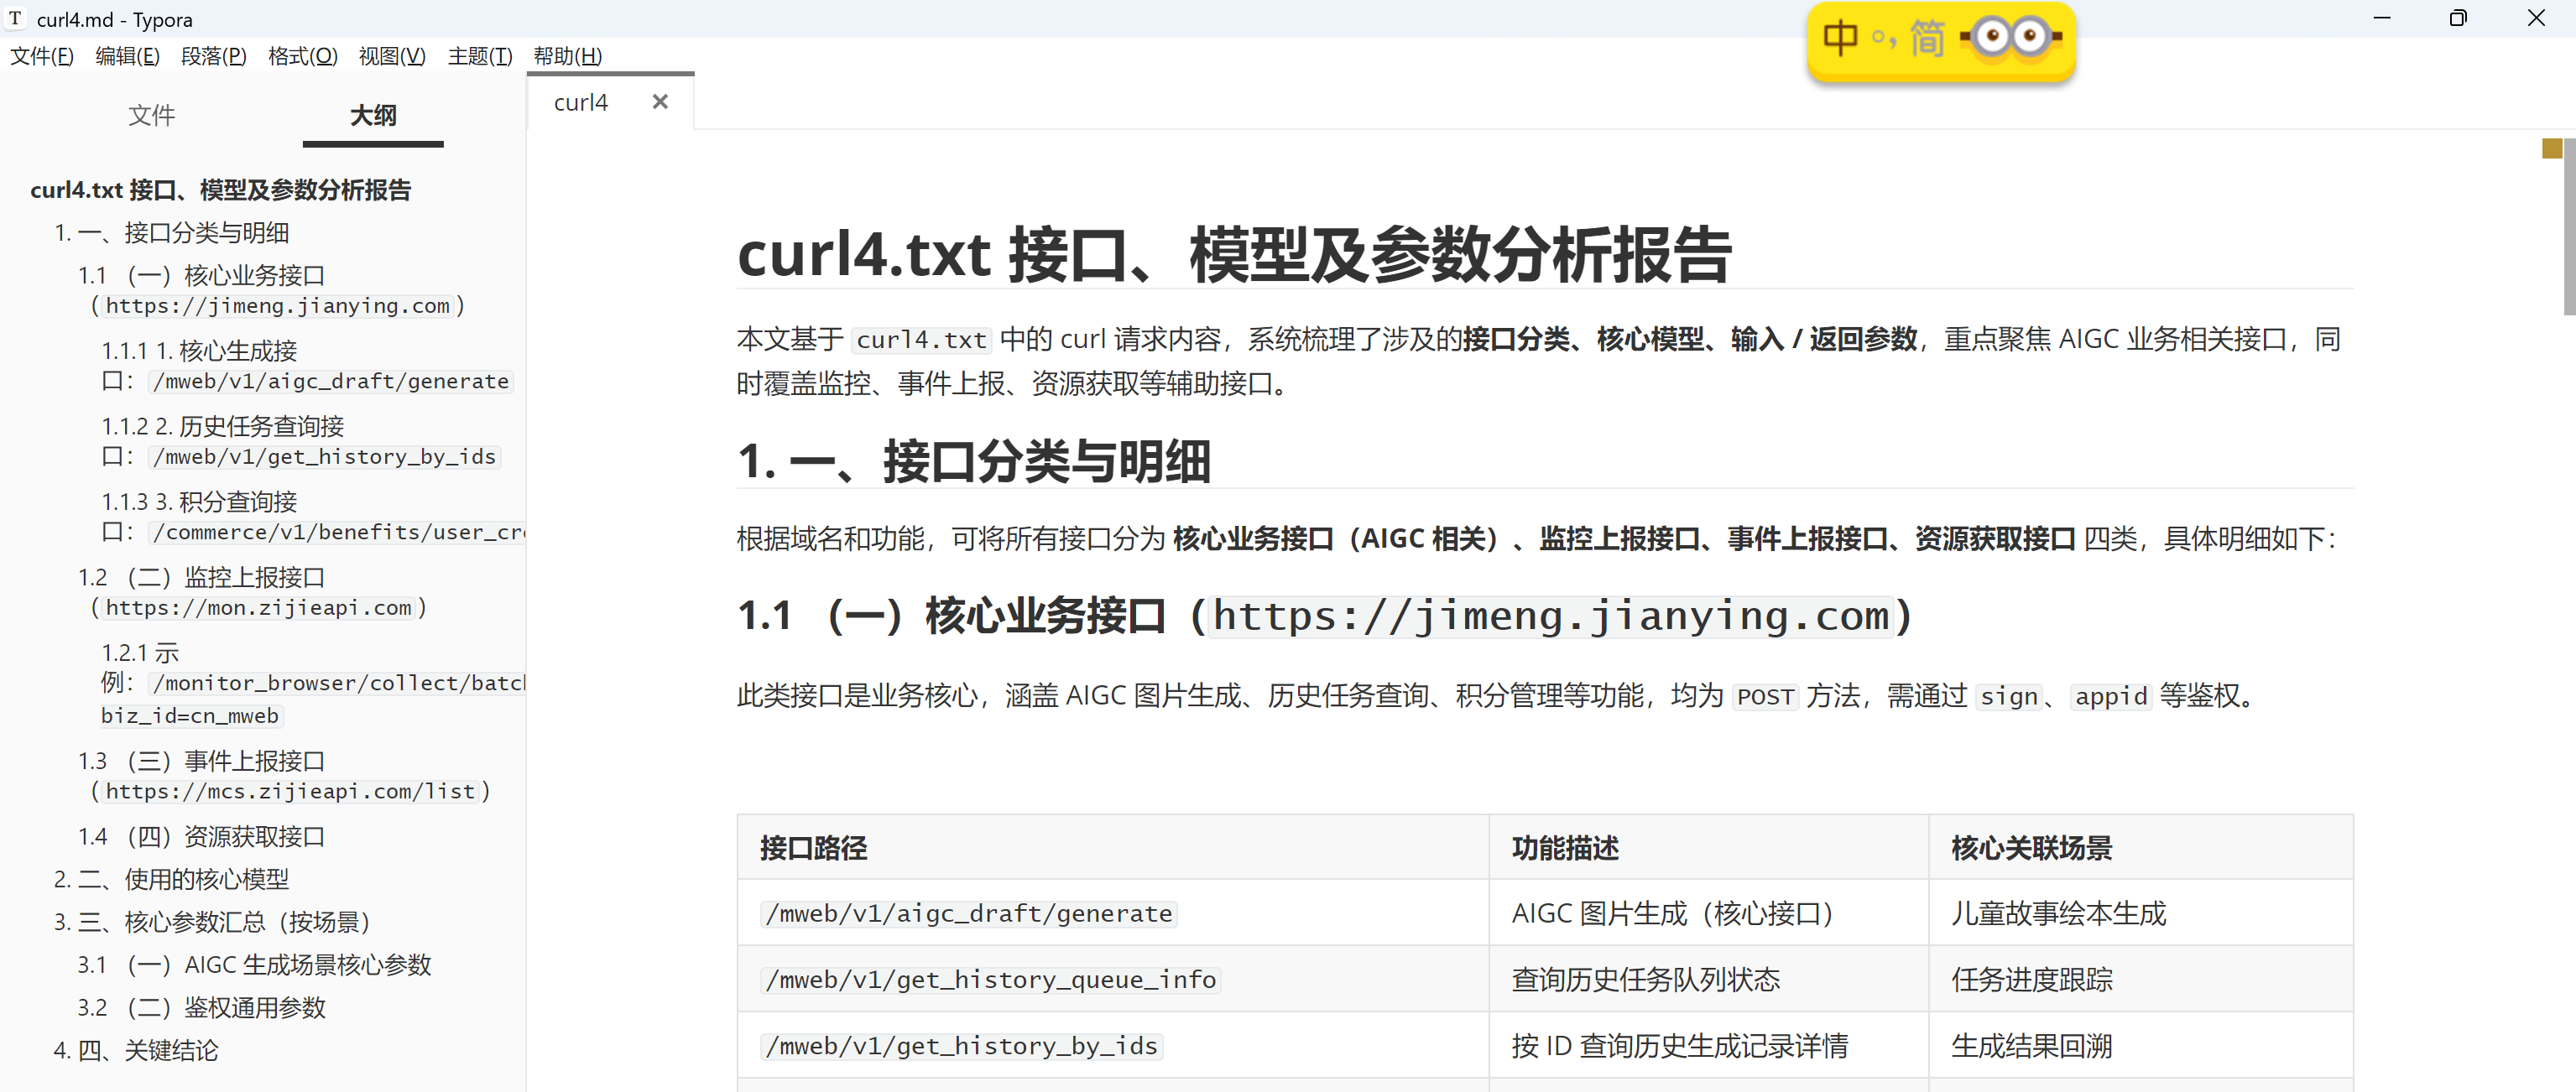
Task: Go to outline item 三、核心参数汇总
Action: pos(212,922)
